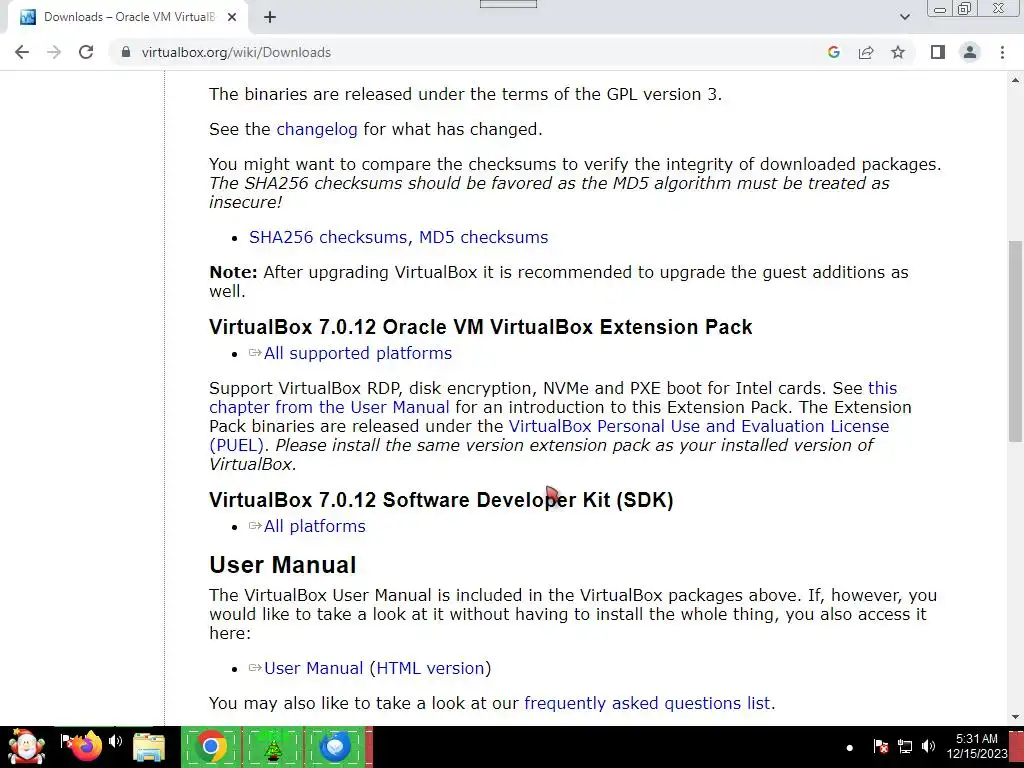Open Chrome's three-dot menu

point(1002,52)
